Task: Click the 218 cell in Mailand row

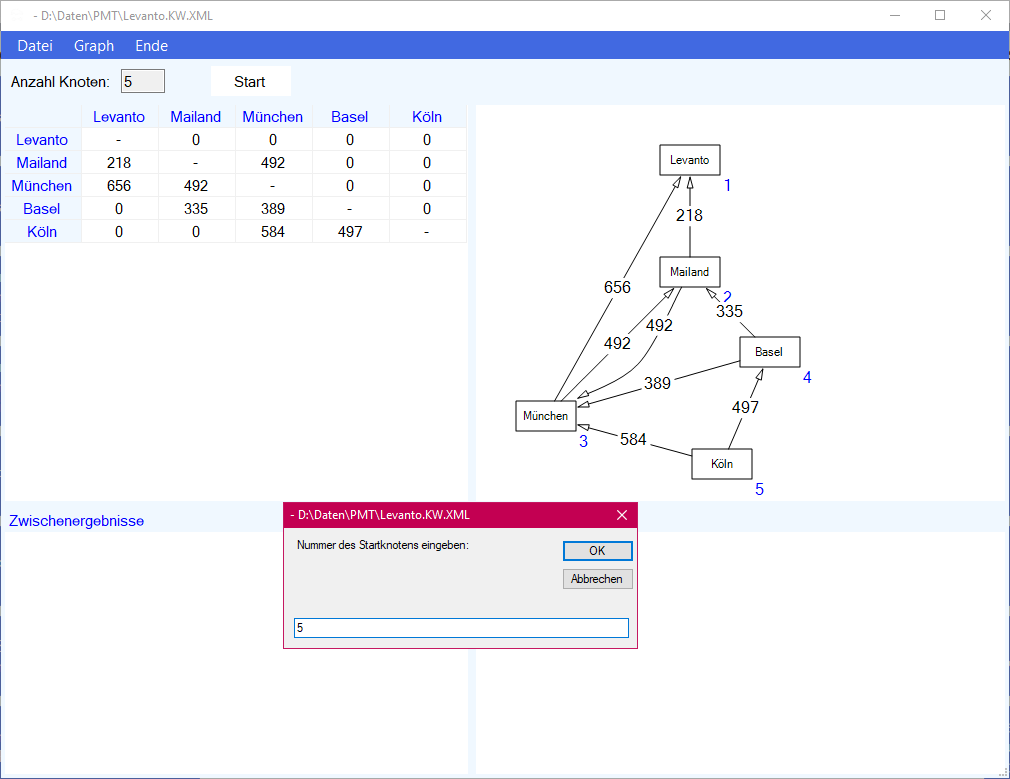Action: (119, 163)
